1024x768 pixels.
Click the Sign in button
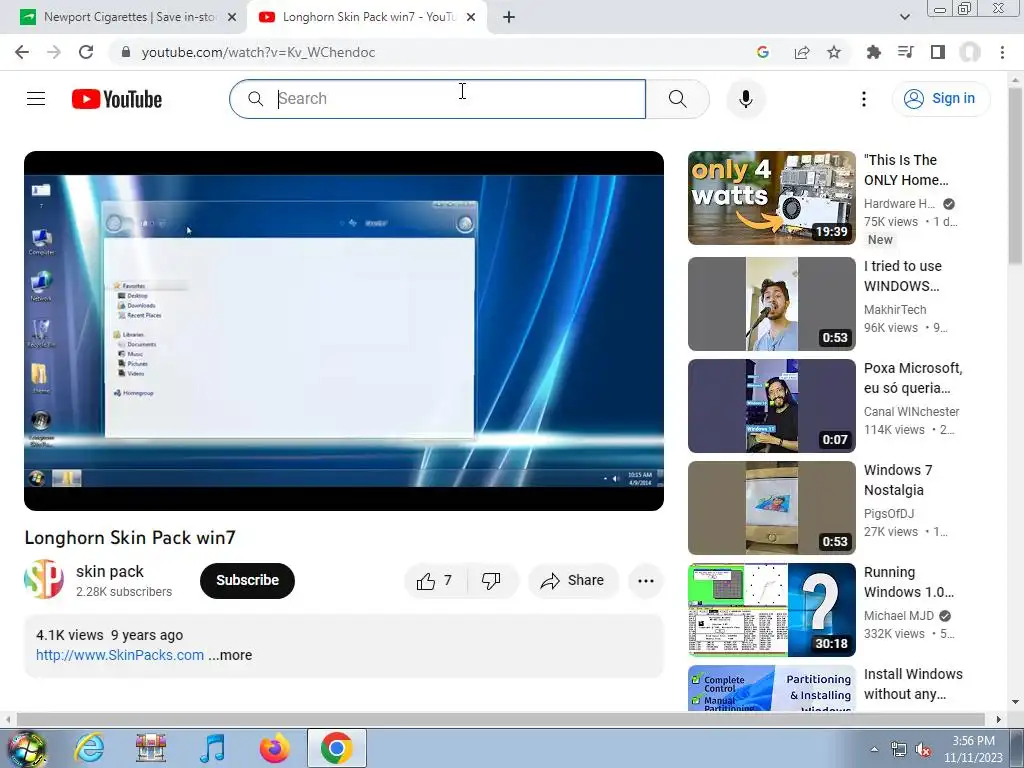pyautogui.click(x=940, y=99)
